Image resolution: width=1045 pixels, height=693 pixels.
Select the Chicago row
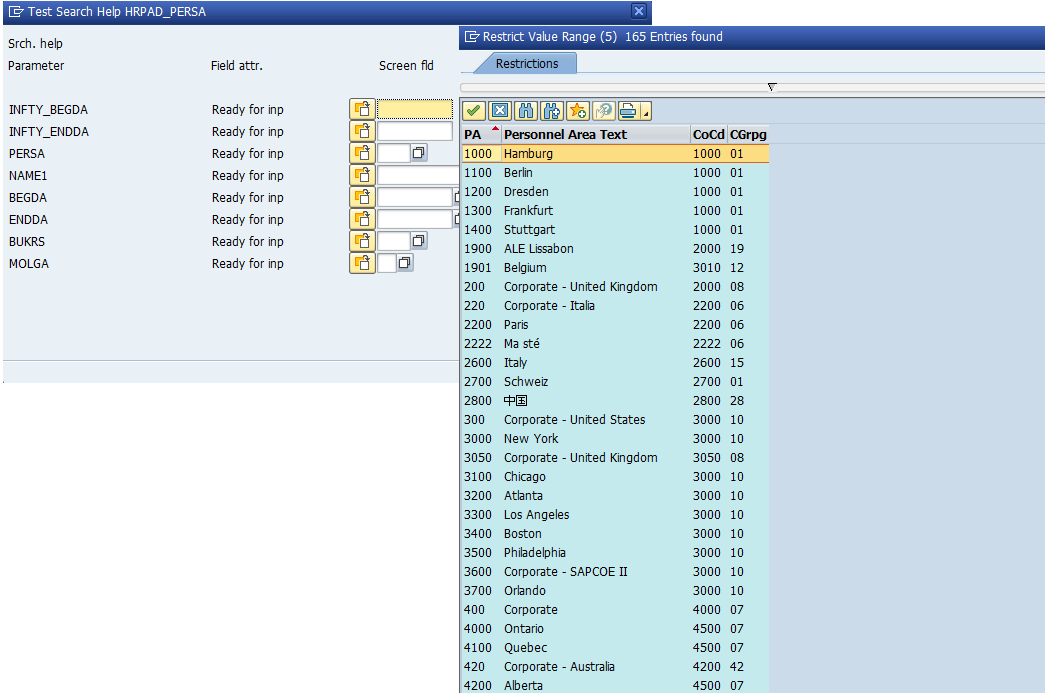[615, 476]
